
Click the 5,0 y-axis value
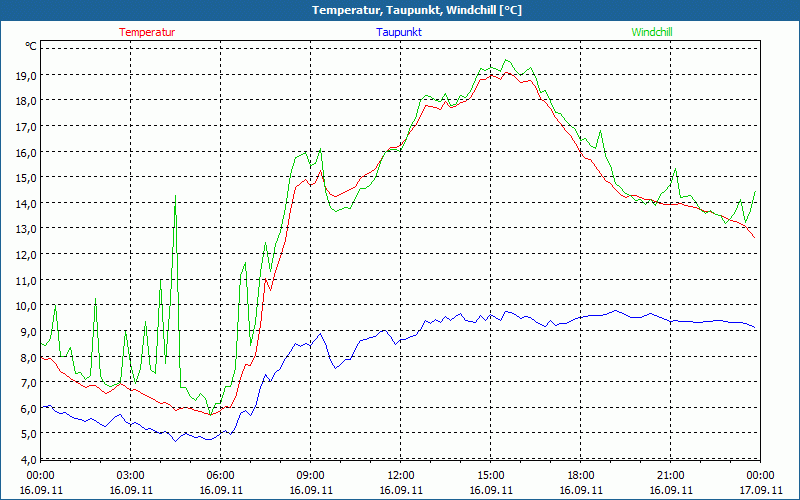point(28,434)
